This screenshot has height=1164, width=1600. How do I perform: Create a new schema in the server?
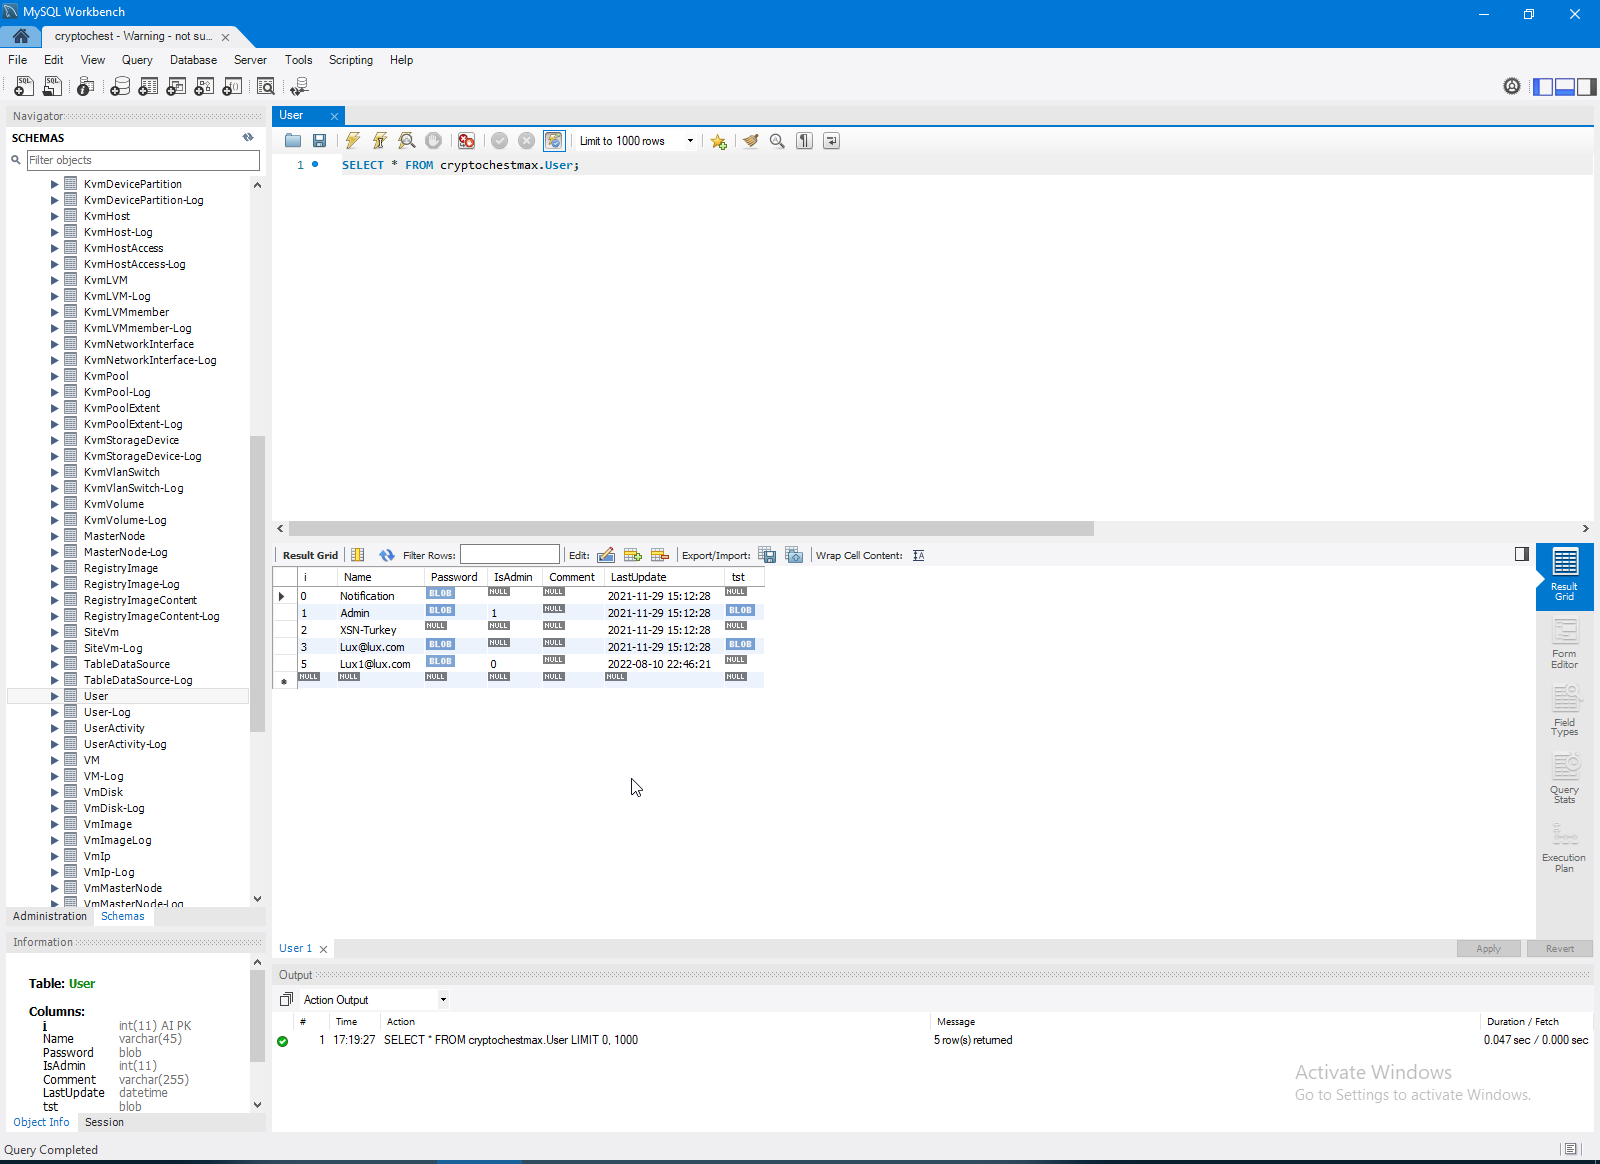(x=120, y=87)
